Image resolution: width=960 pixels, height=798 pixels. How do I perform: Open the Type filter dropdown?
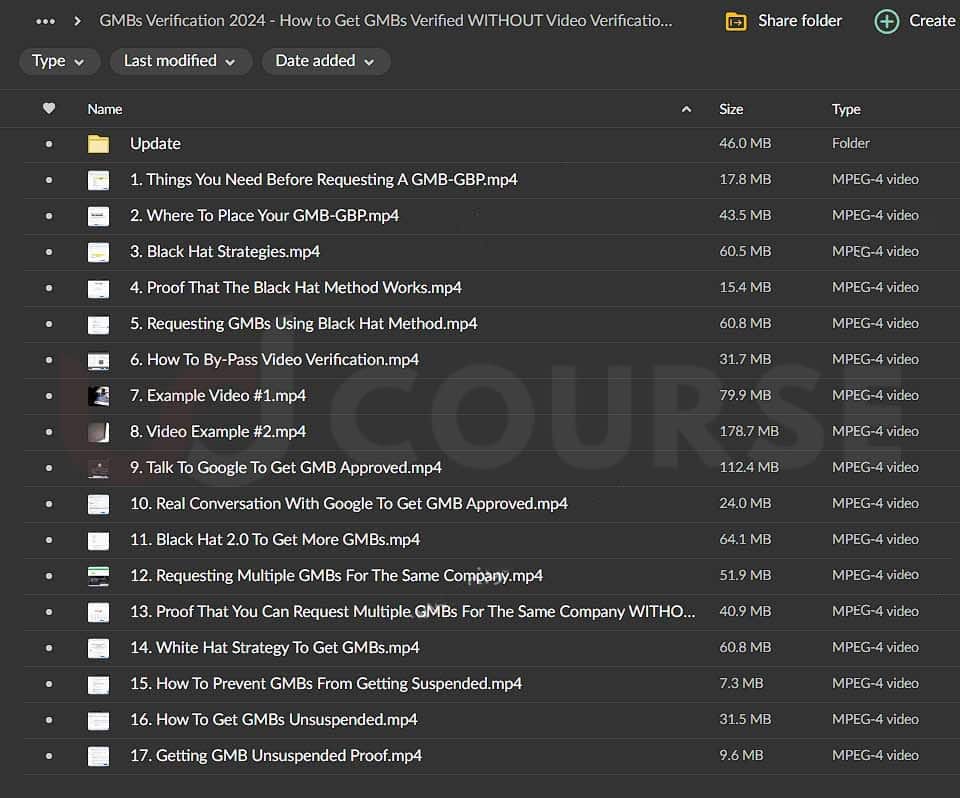(x=59, y=61)
